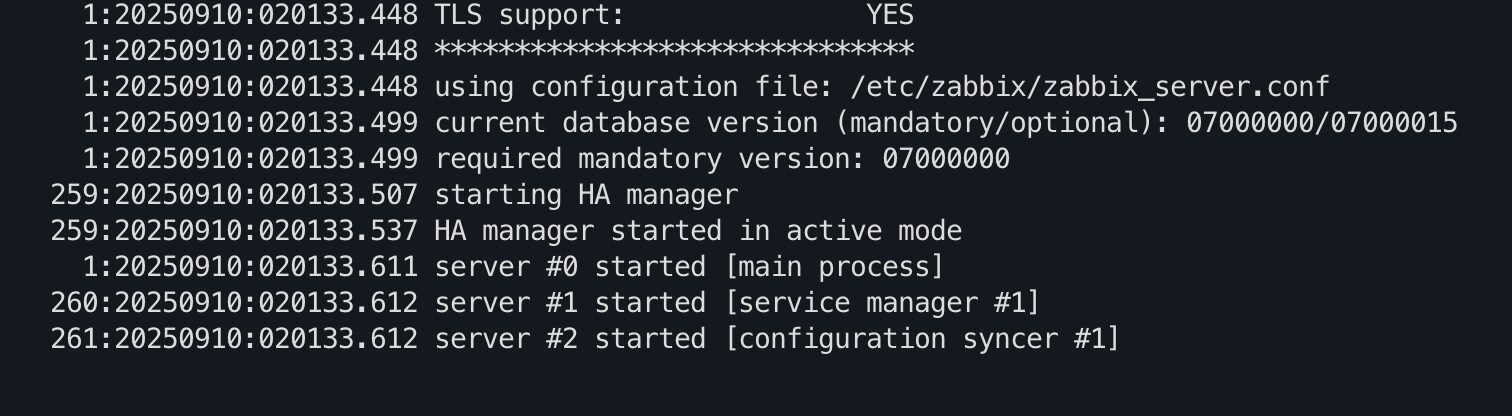Click the '[main process]' bracketed label
1512x416 pixels.
coord(834,267)
